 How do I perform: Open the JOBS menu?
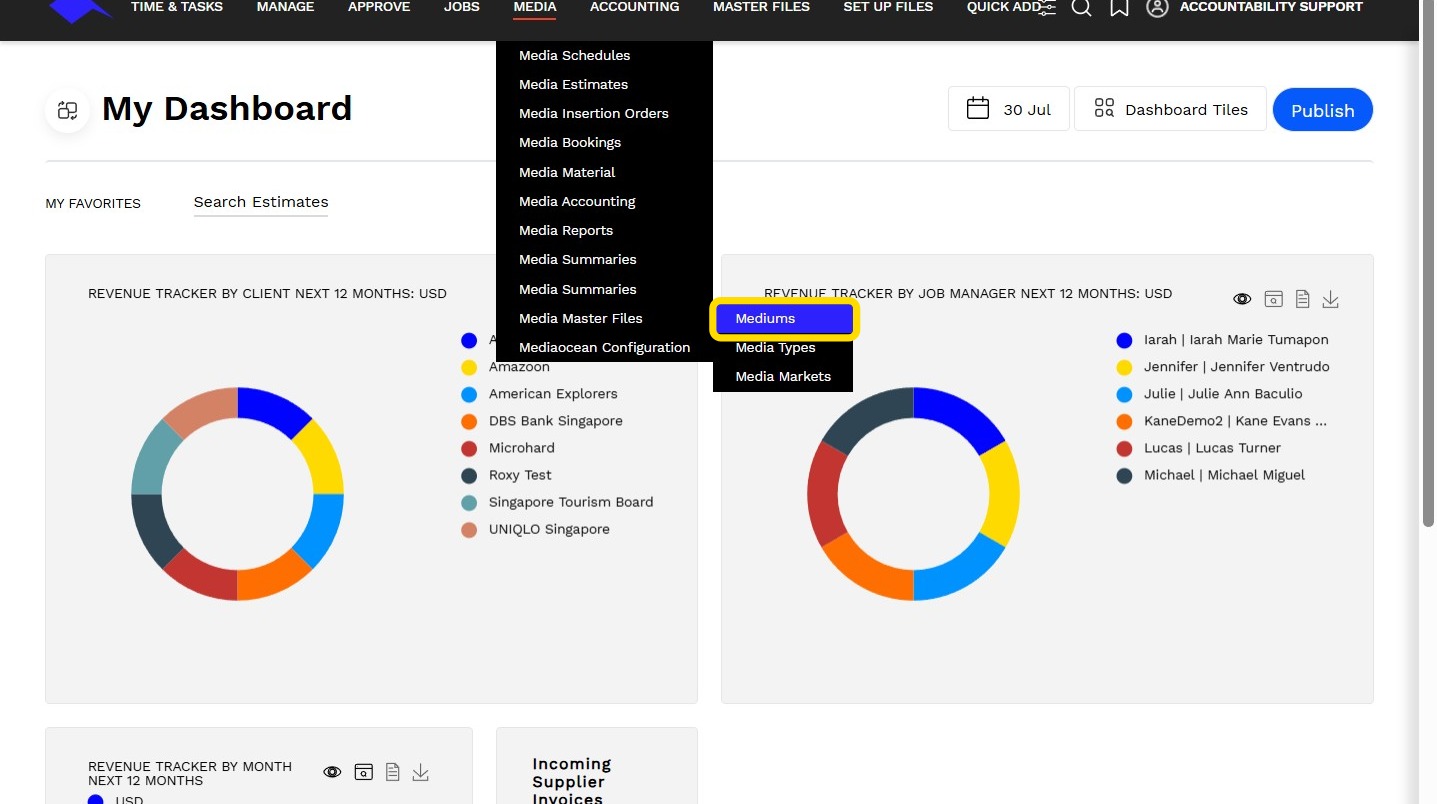pos(462,7)
